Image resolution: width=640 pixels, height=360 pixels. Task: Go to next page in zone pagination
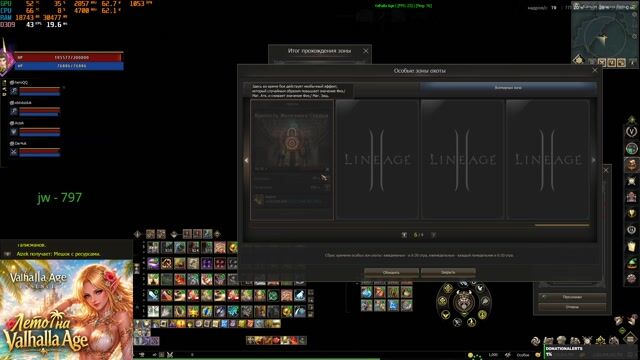point(433,235)
